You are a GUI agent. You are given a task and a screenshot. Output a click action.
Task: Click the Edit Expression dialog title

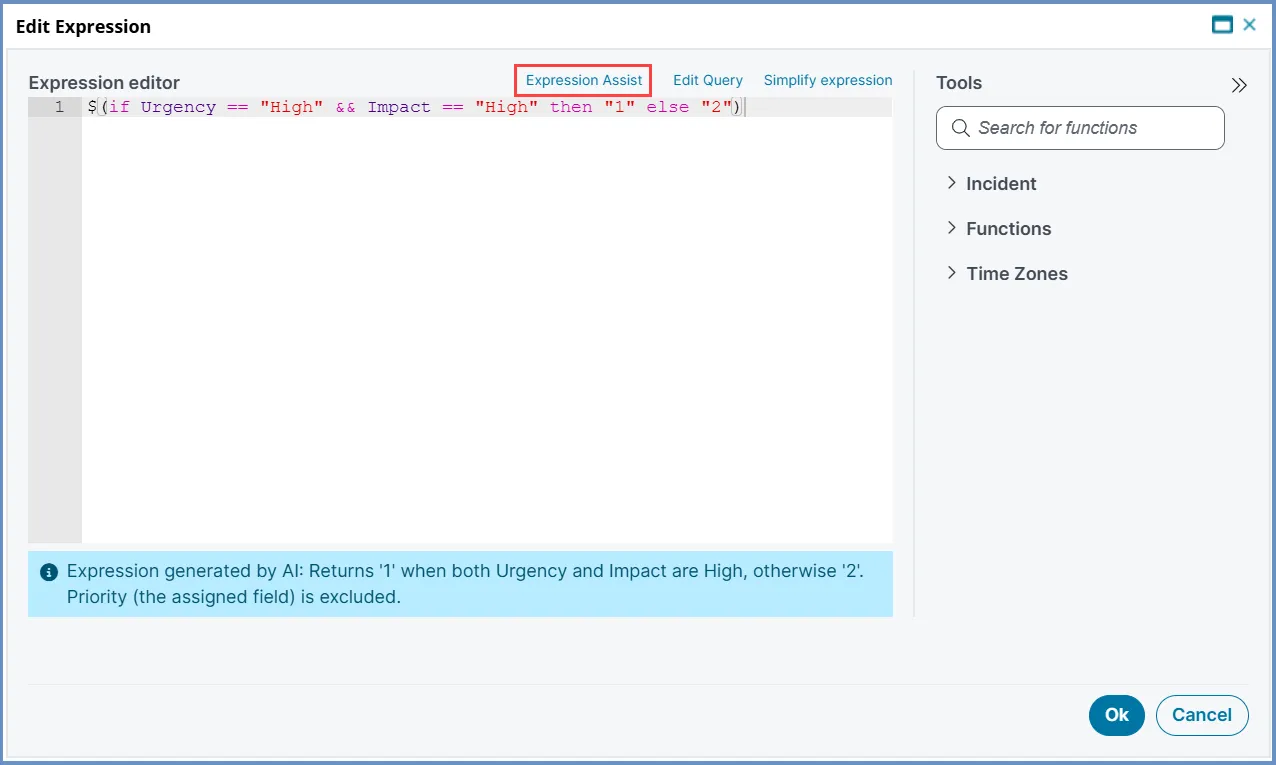83,27
